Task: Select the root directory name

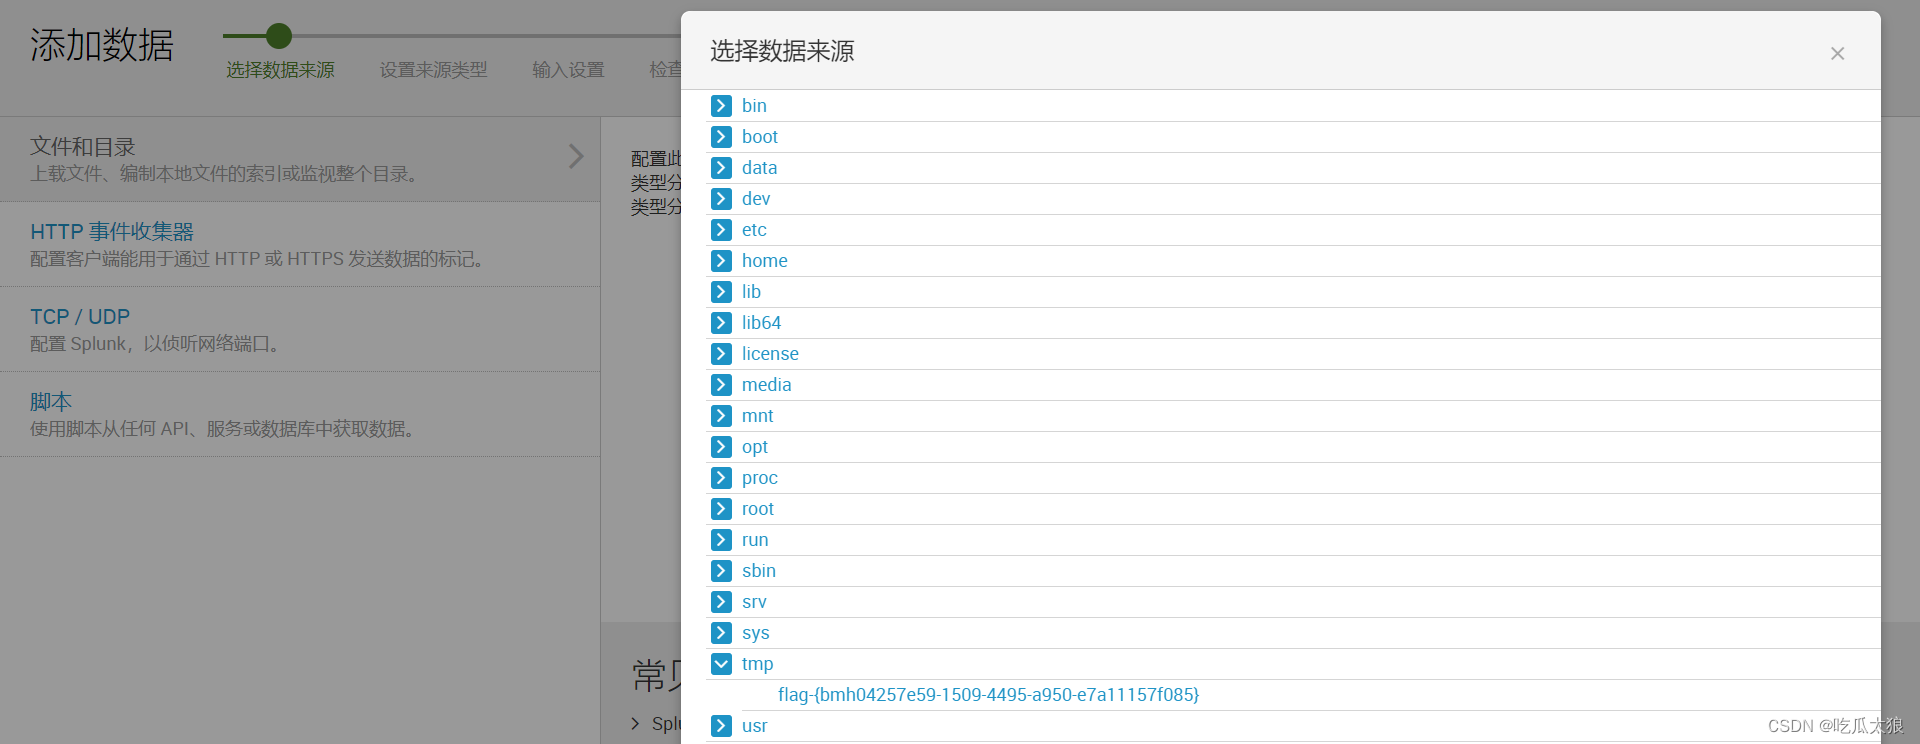Action: [x=758, y=509]
